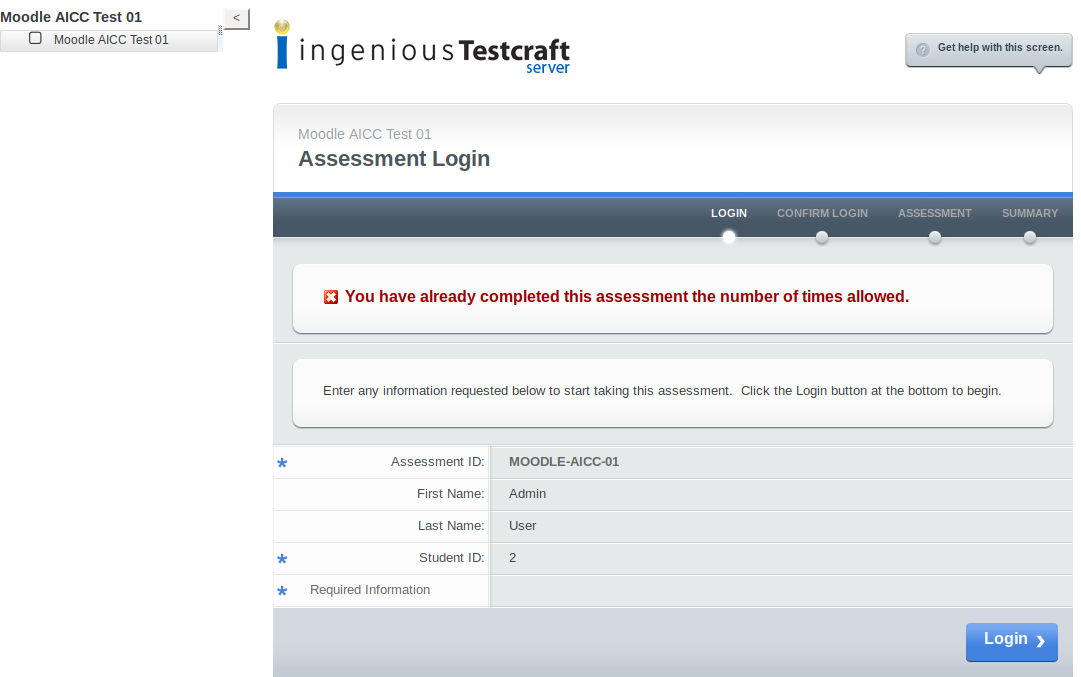
Task: Click the Last Name value User
Action: click(523, 525)
